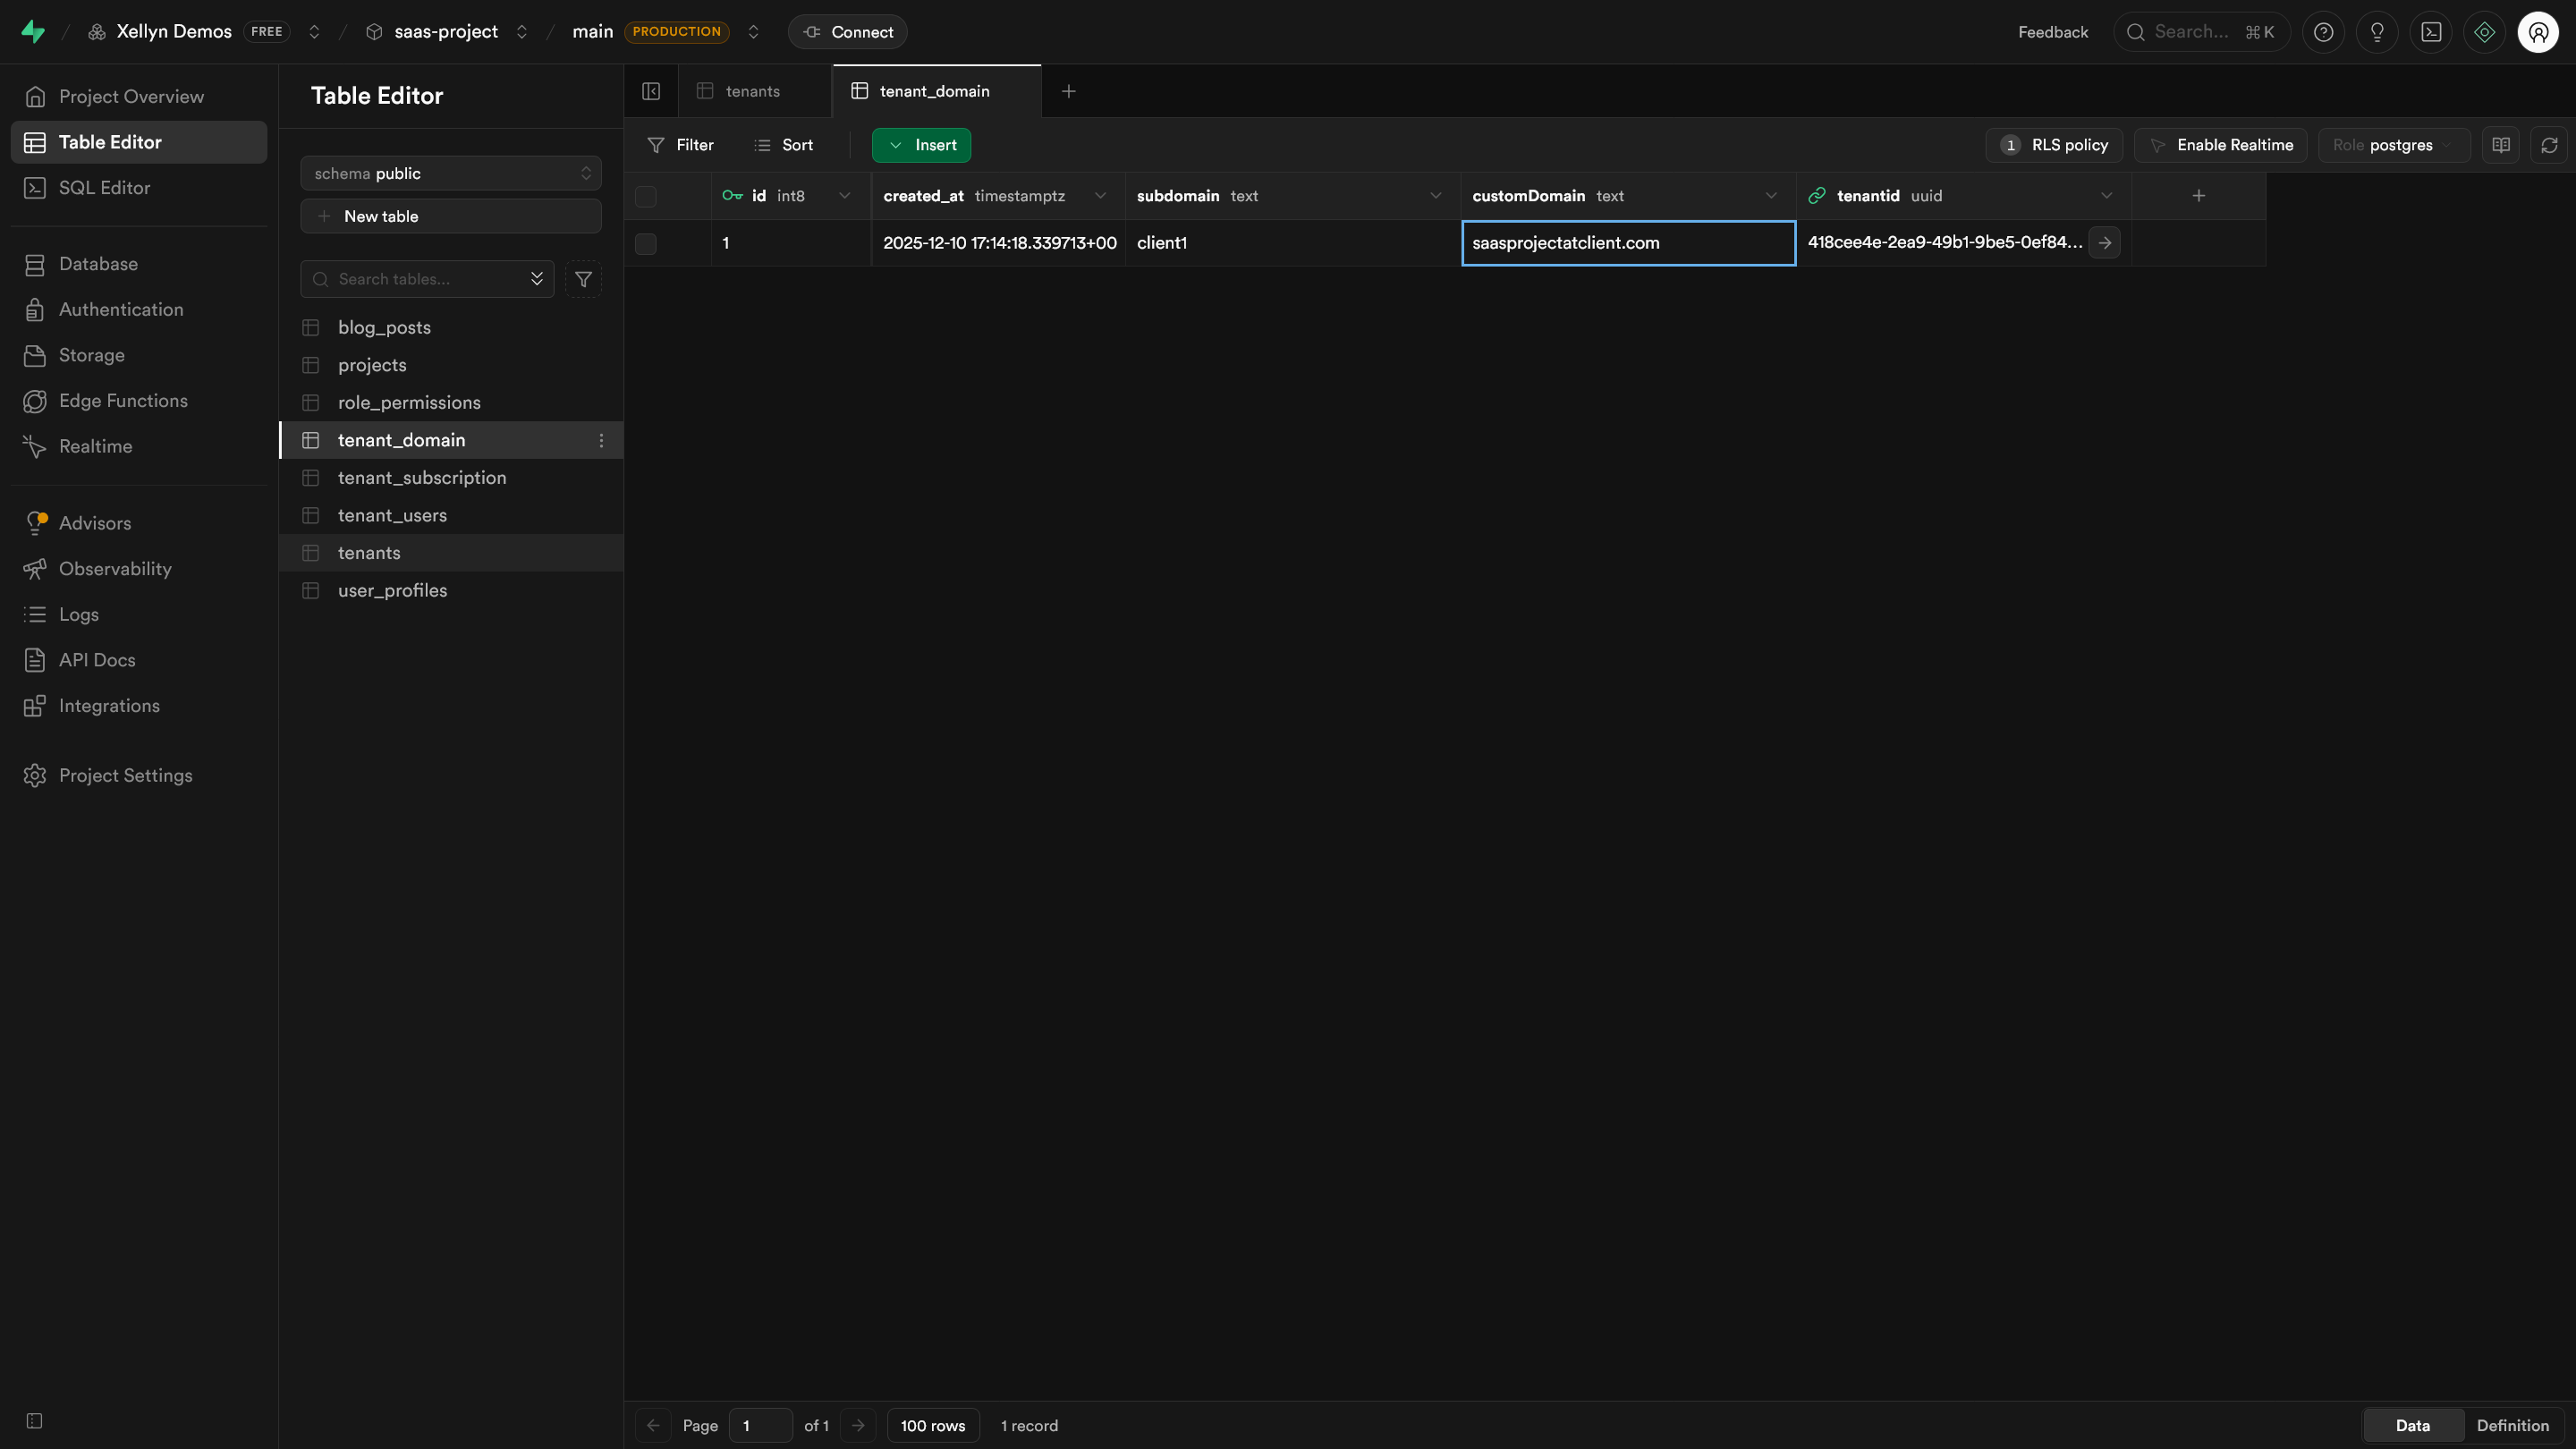Open Project Settings in sidebar
Screen dimensions: 2576x1449
139,776
